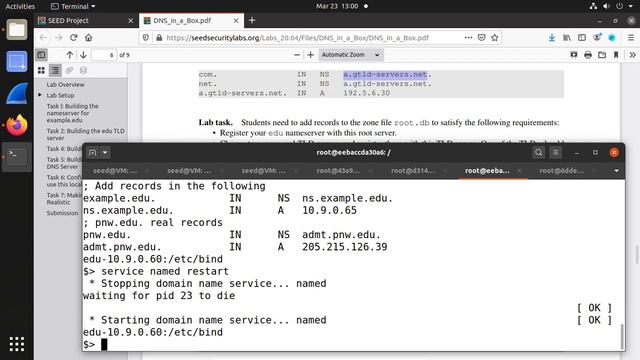Go back in Firefox
This screenshot has height=360, width=640.
click(x=43, y=38)
